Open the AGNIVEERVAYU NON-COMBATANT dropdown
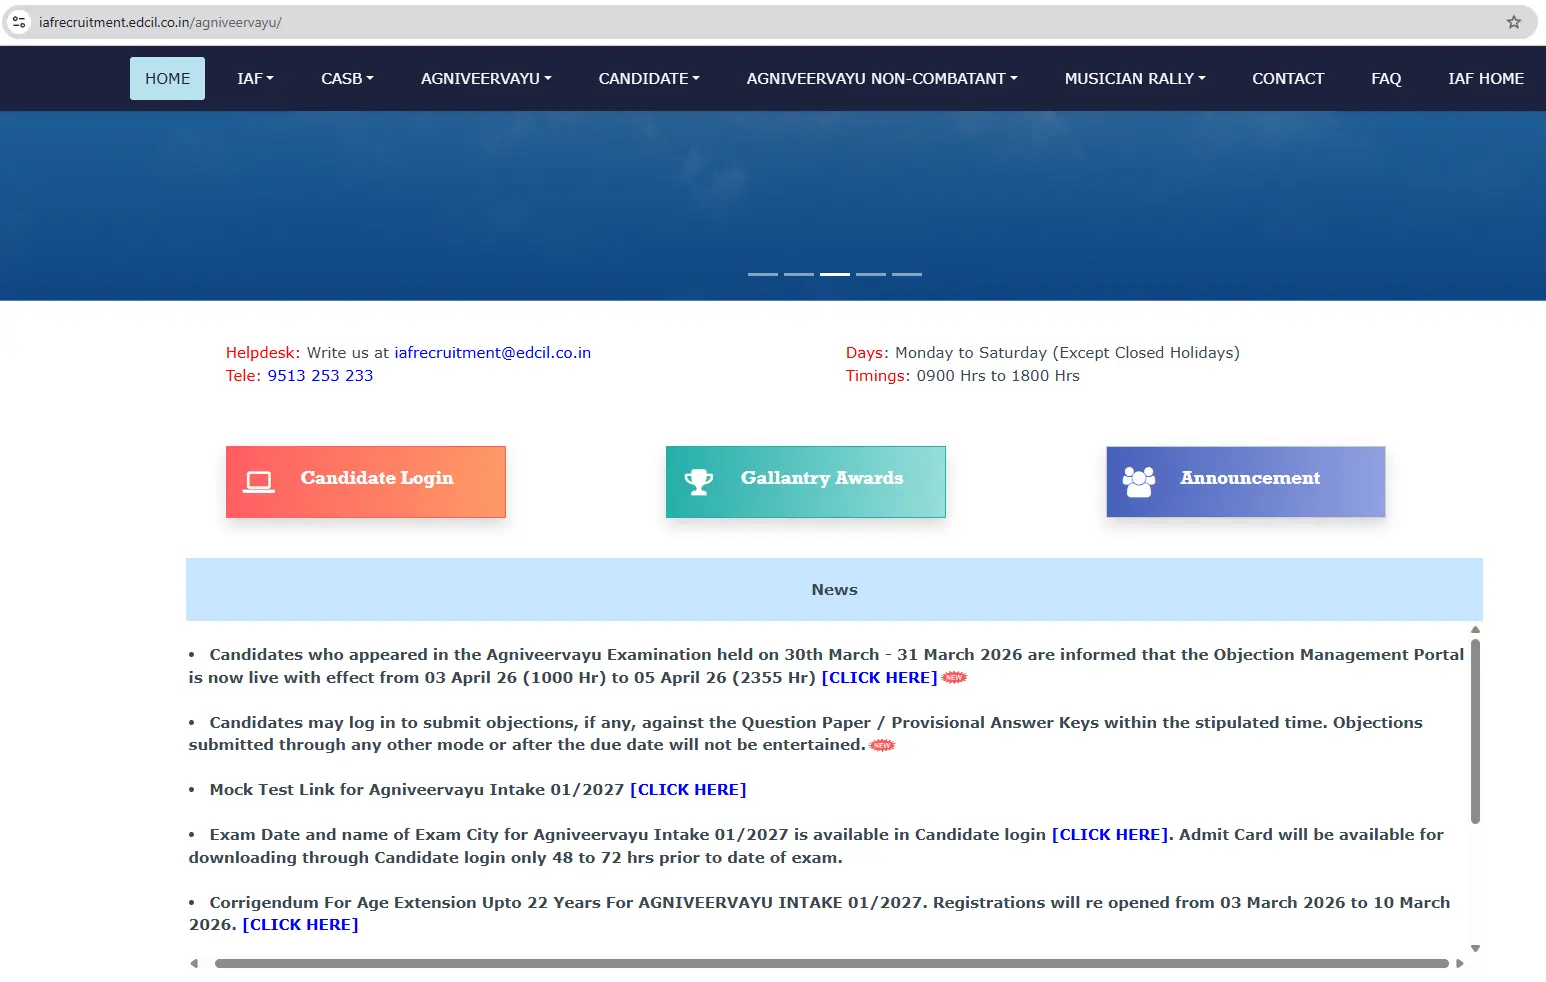This screenshot has width=1546, height=982. pos(881,78)
